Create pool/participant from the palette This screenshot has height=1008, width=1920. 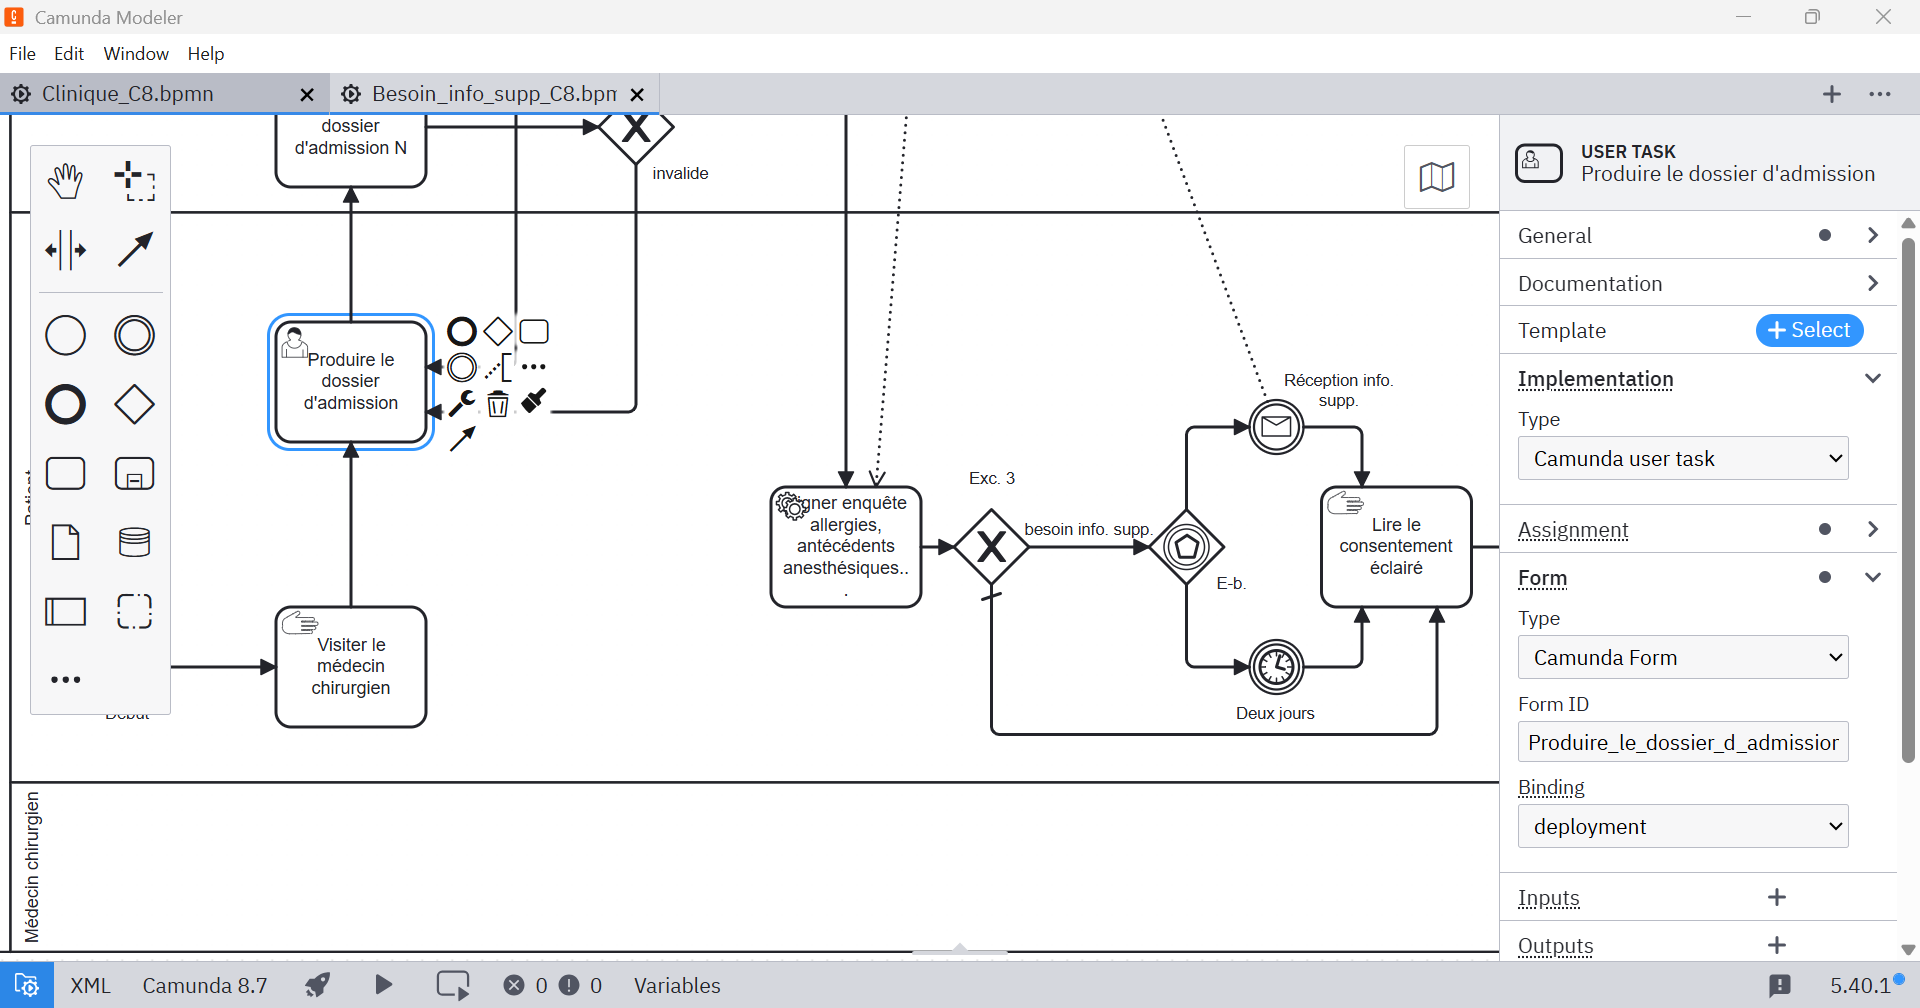[66, 611]
